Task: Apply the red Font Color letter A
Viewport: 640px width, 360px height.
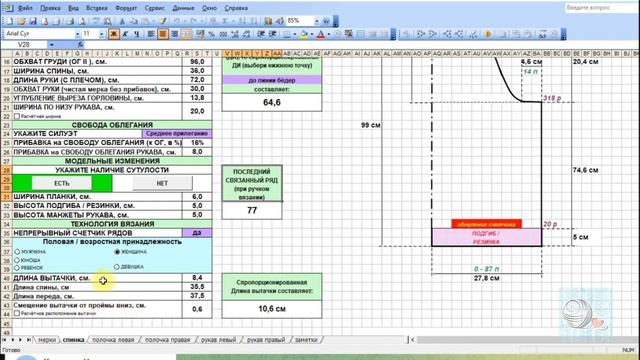Action: (x=321, y=34)
